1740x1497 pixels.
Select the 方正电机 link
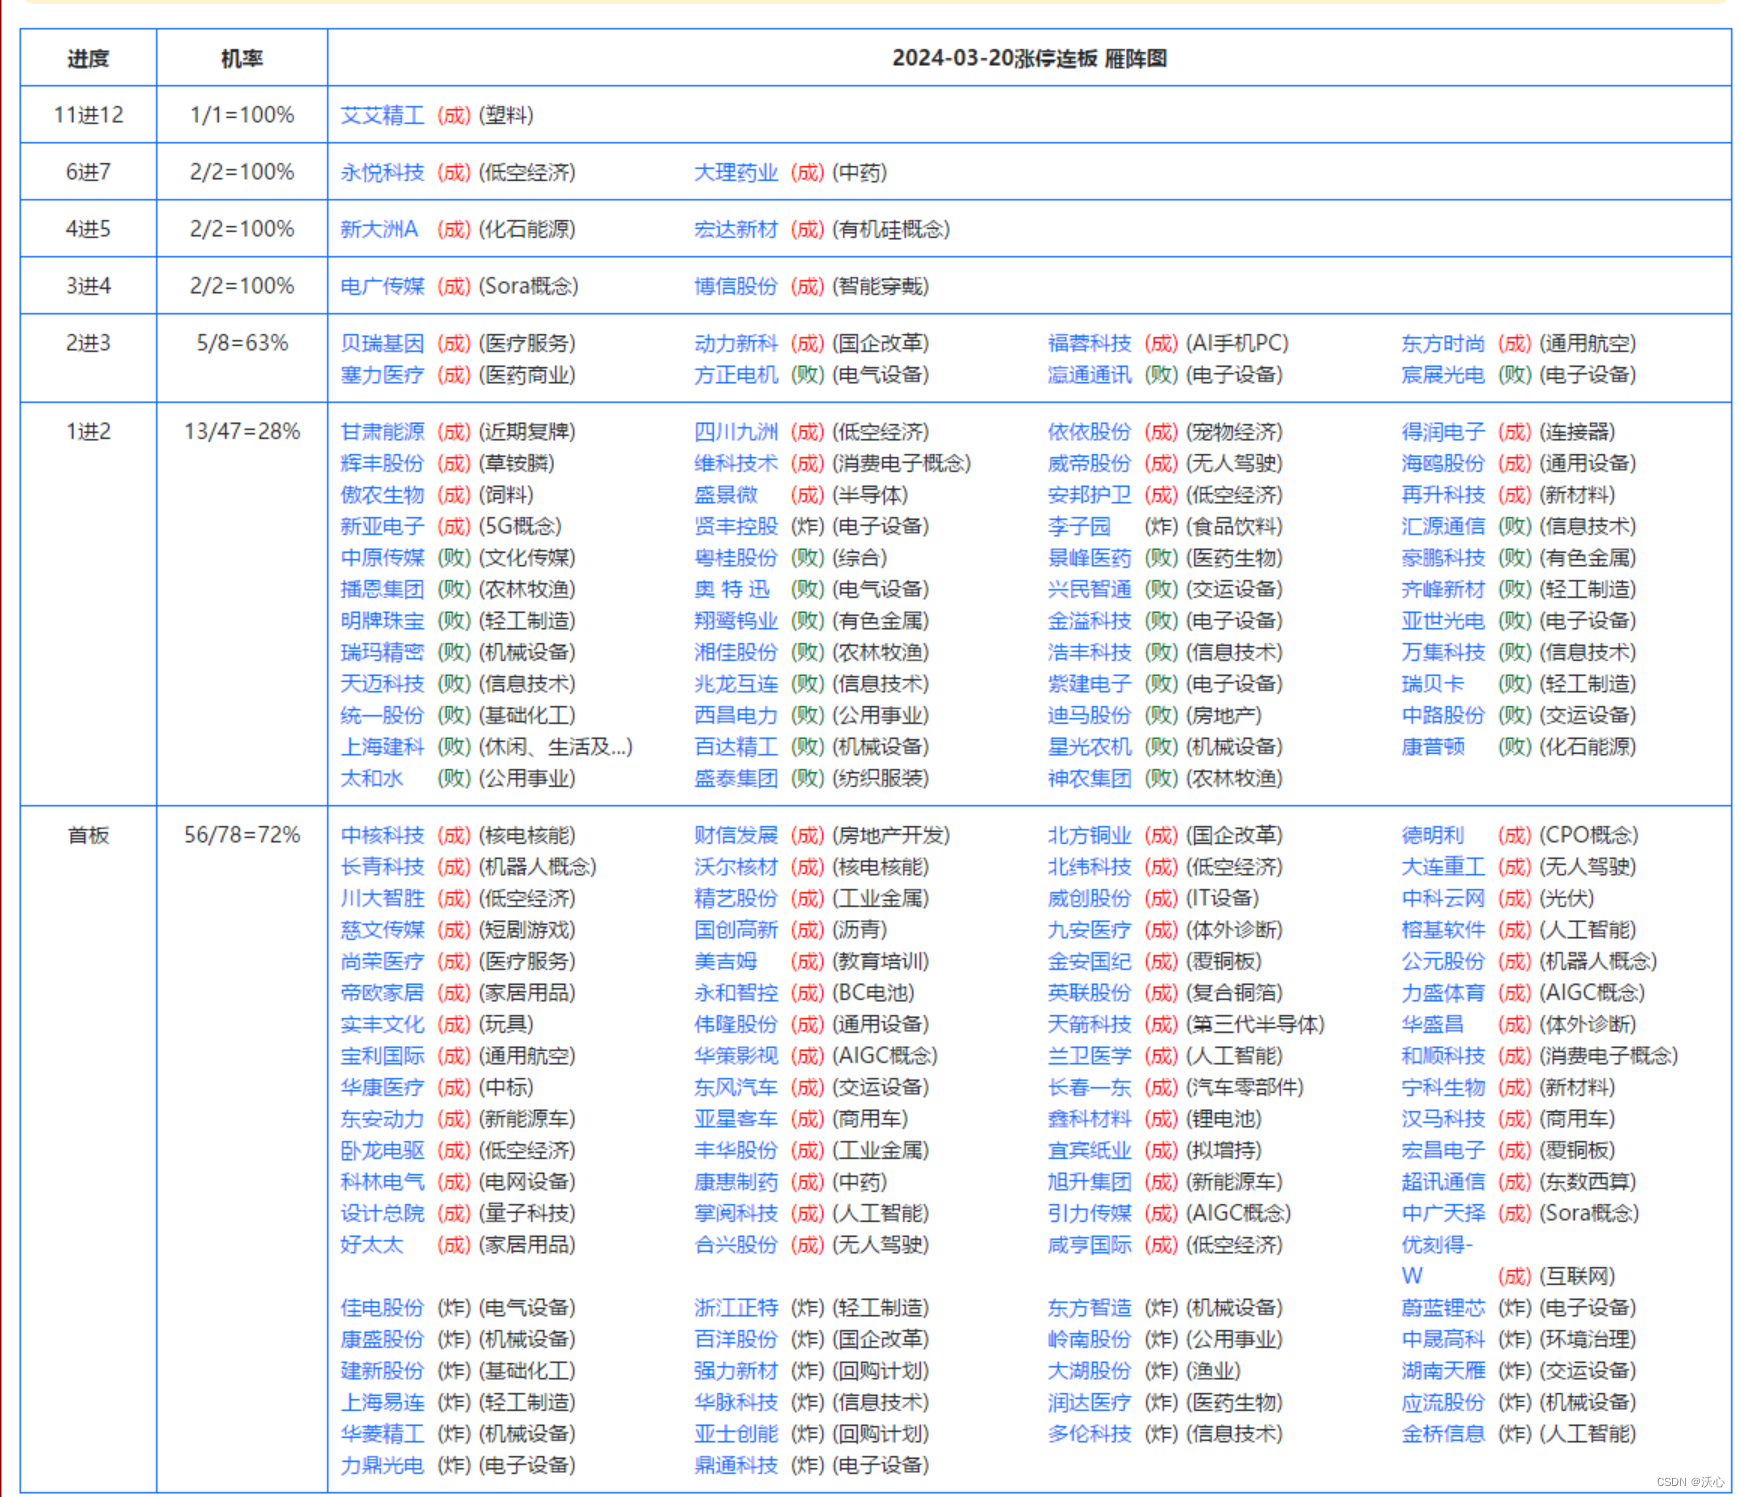pos(736,374)
